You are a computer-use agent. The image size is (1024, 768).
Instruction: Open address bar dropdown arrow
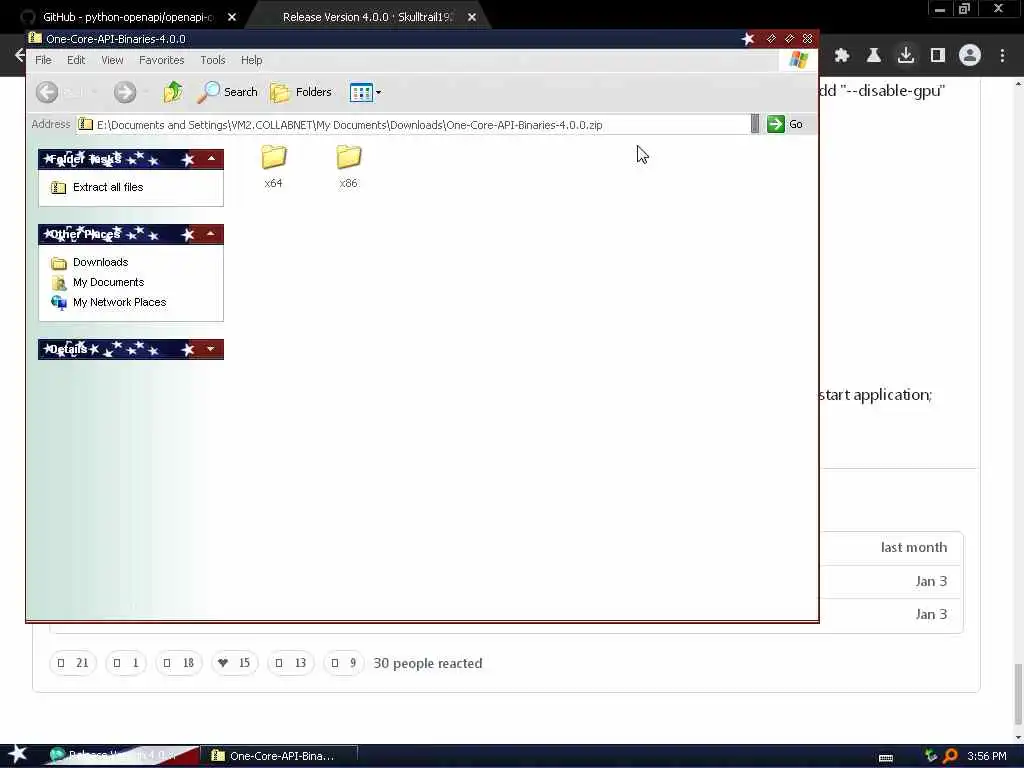[x=755, y=124]
